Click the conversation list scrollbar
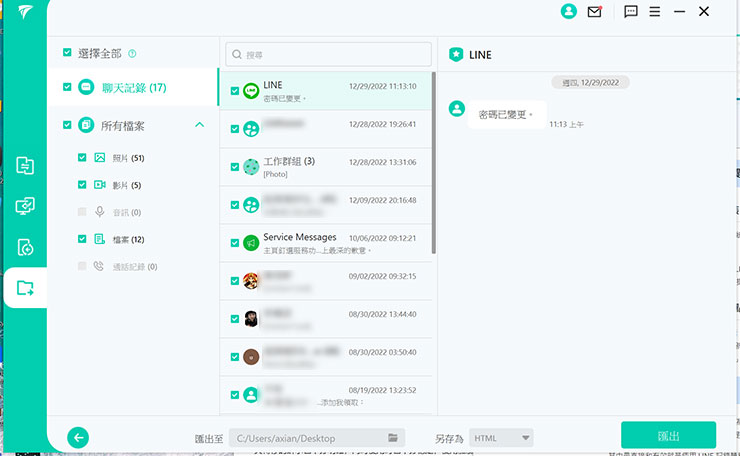The width and height of the screenshot is (740, 456). point(433,163)
